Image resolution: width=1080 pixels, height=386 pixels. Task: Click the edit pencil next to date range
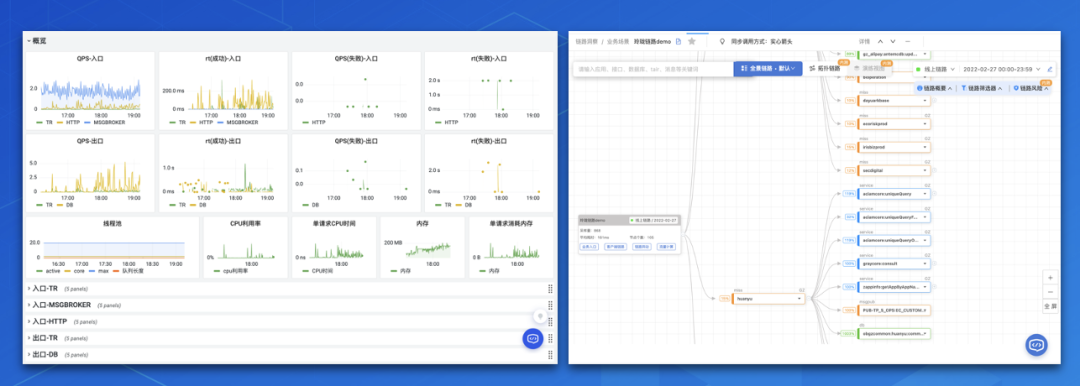[x=1050, y=69]
